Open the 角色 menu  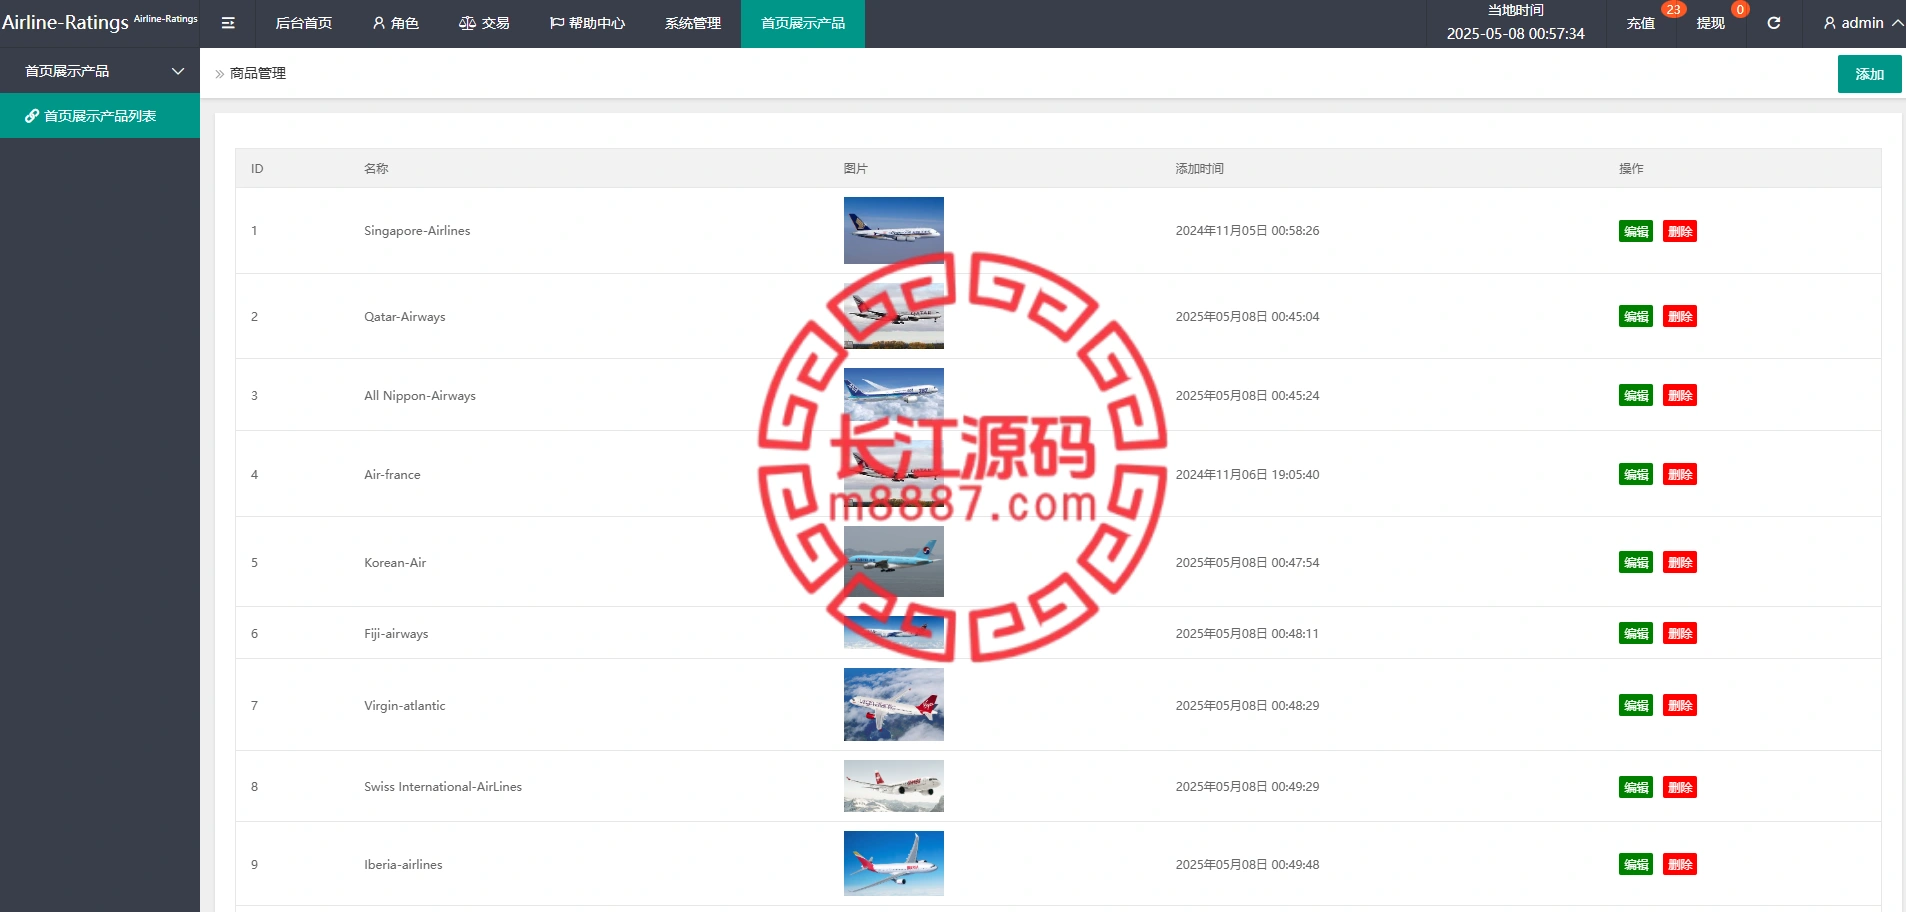[395, 23]
